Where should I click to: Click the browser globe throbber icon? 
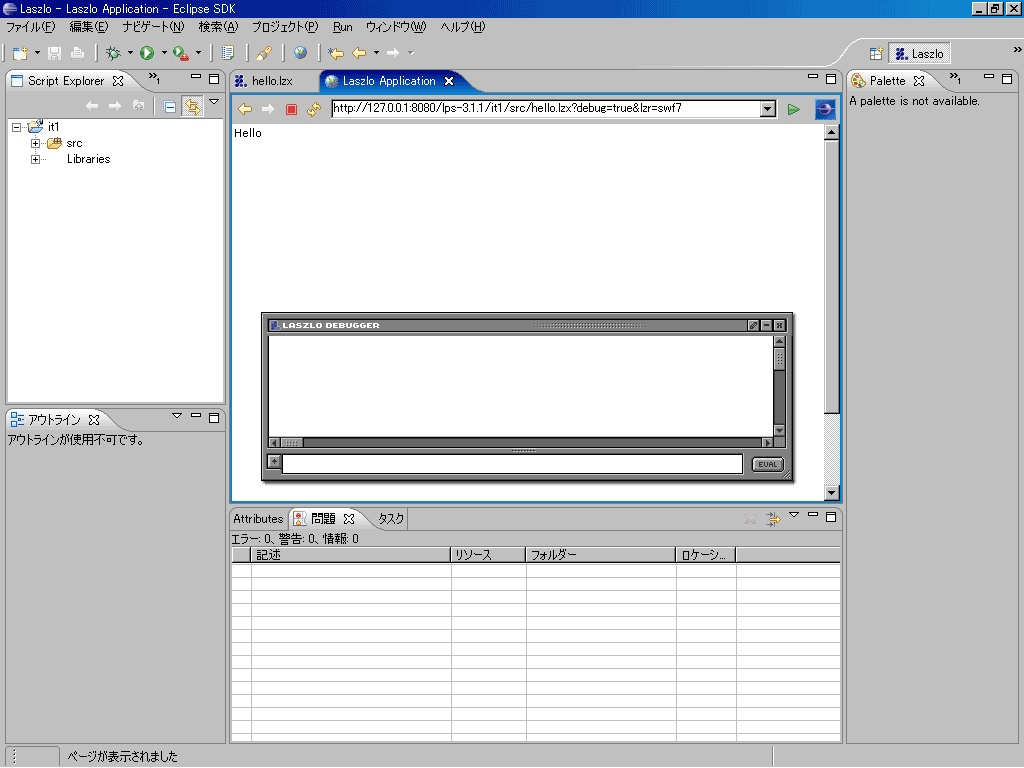click(x=825, y=109)
